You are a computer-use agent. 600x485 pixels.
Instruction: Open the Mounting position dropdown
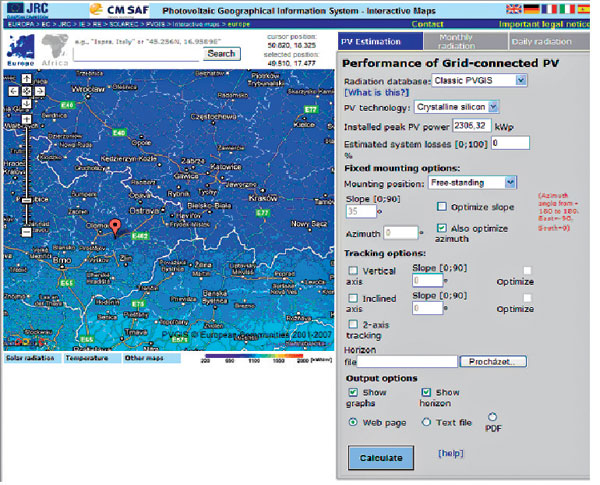click(x=473, y=183)
